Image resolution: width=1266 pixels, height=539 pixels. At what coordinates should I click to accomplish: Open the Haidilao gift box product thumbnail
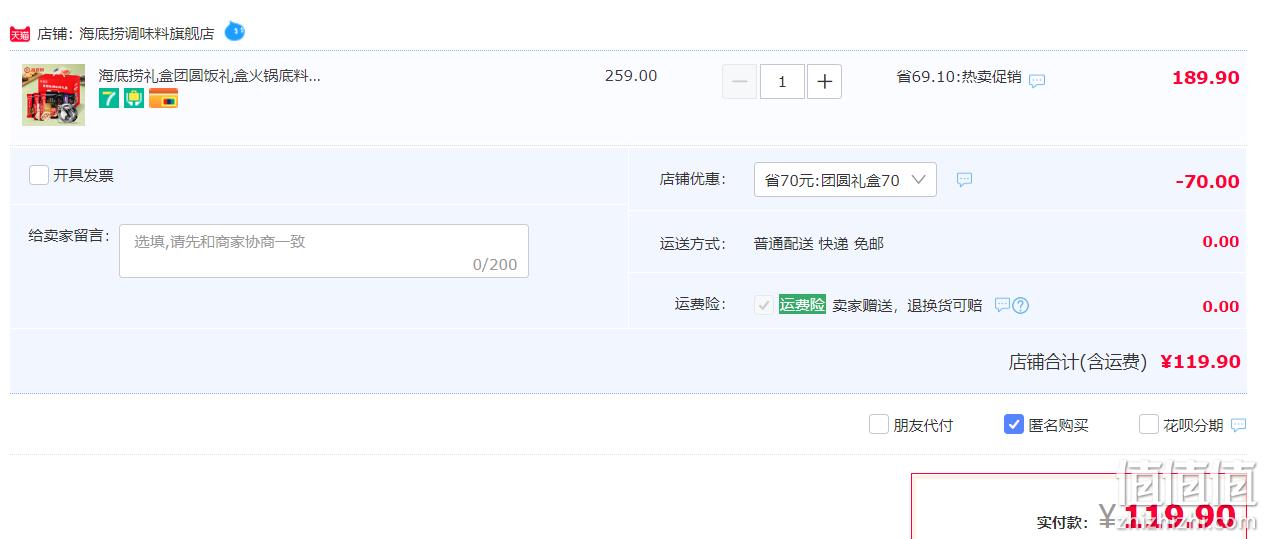click(x=54, y=95)
